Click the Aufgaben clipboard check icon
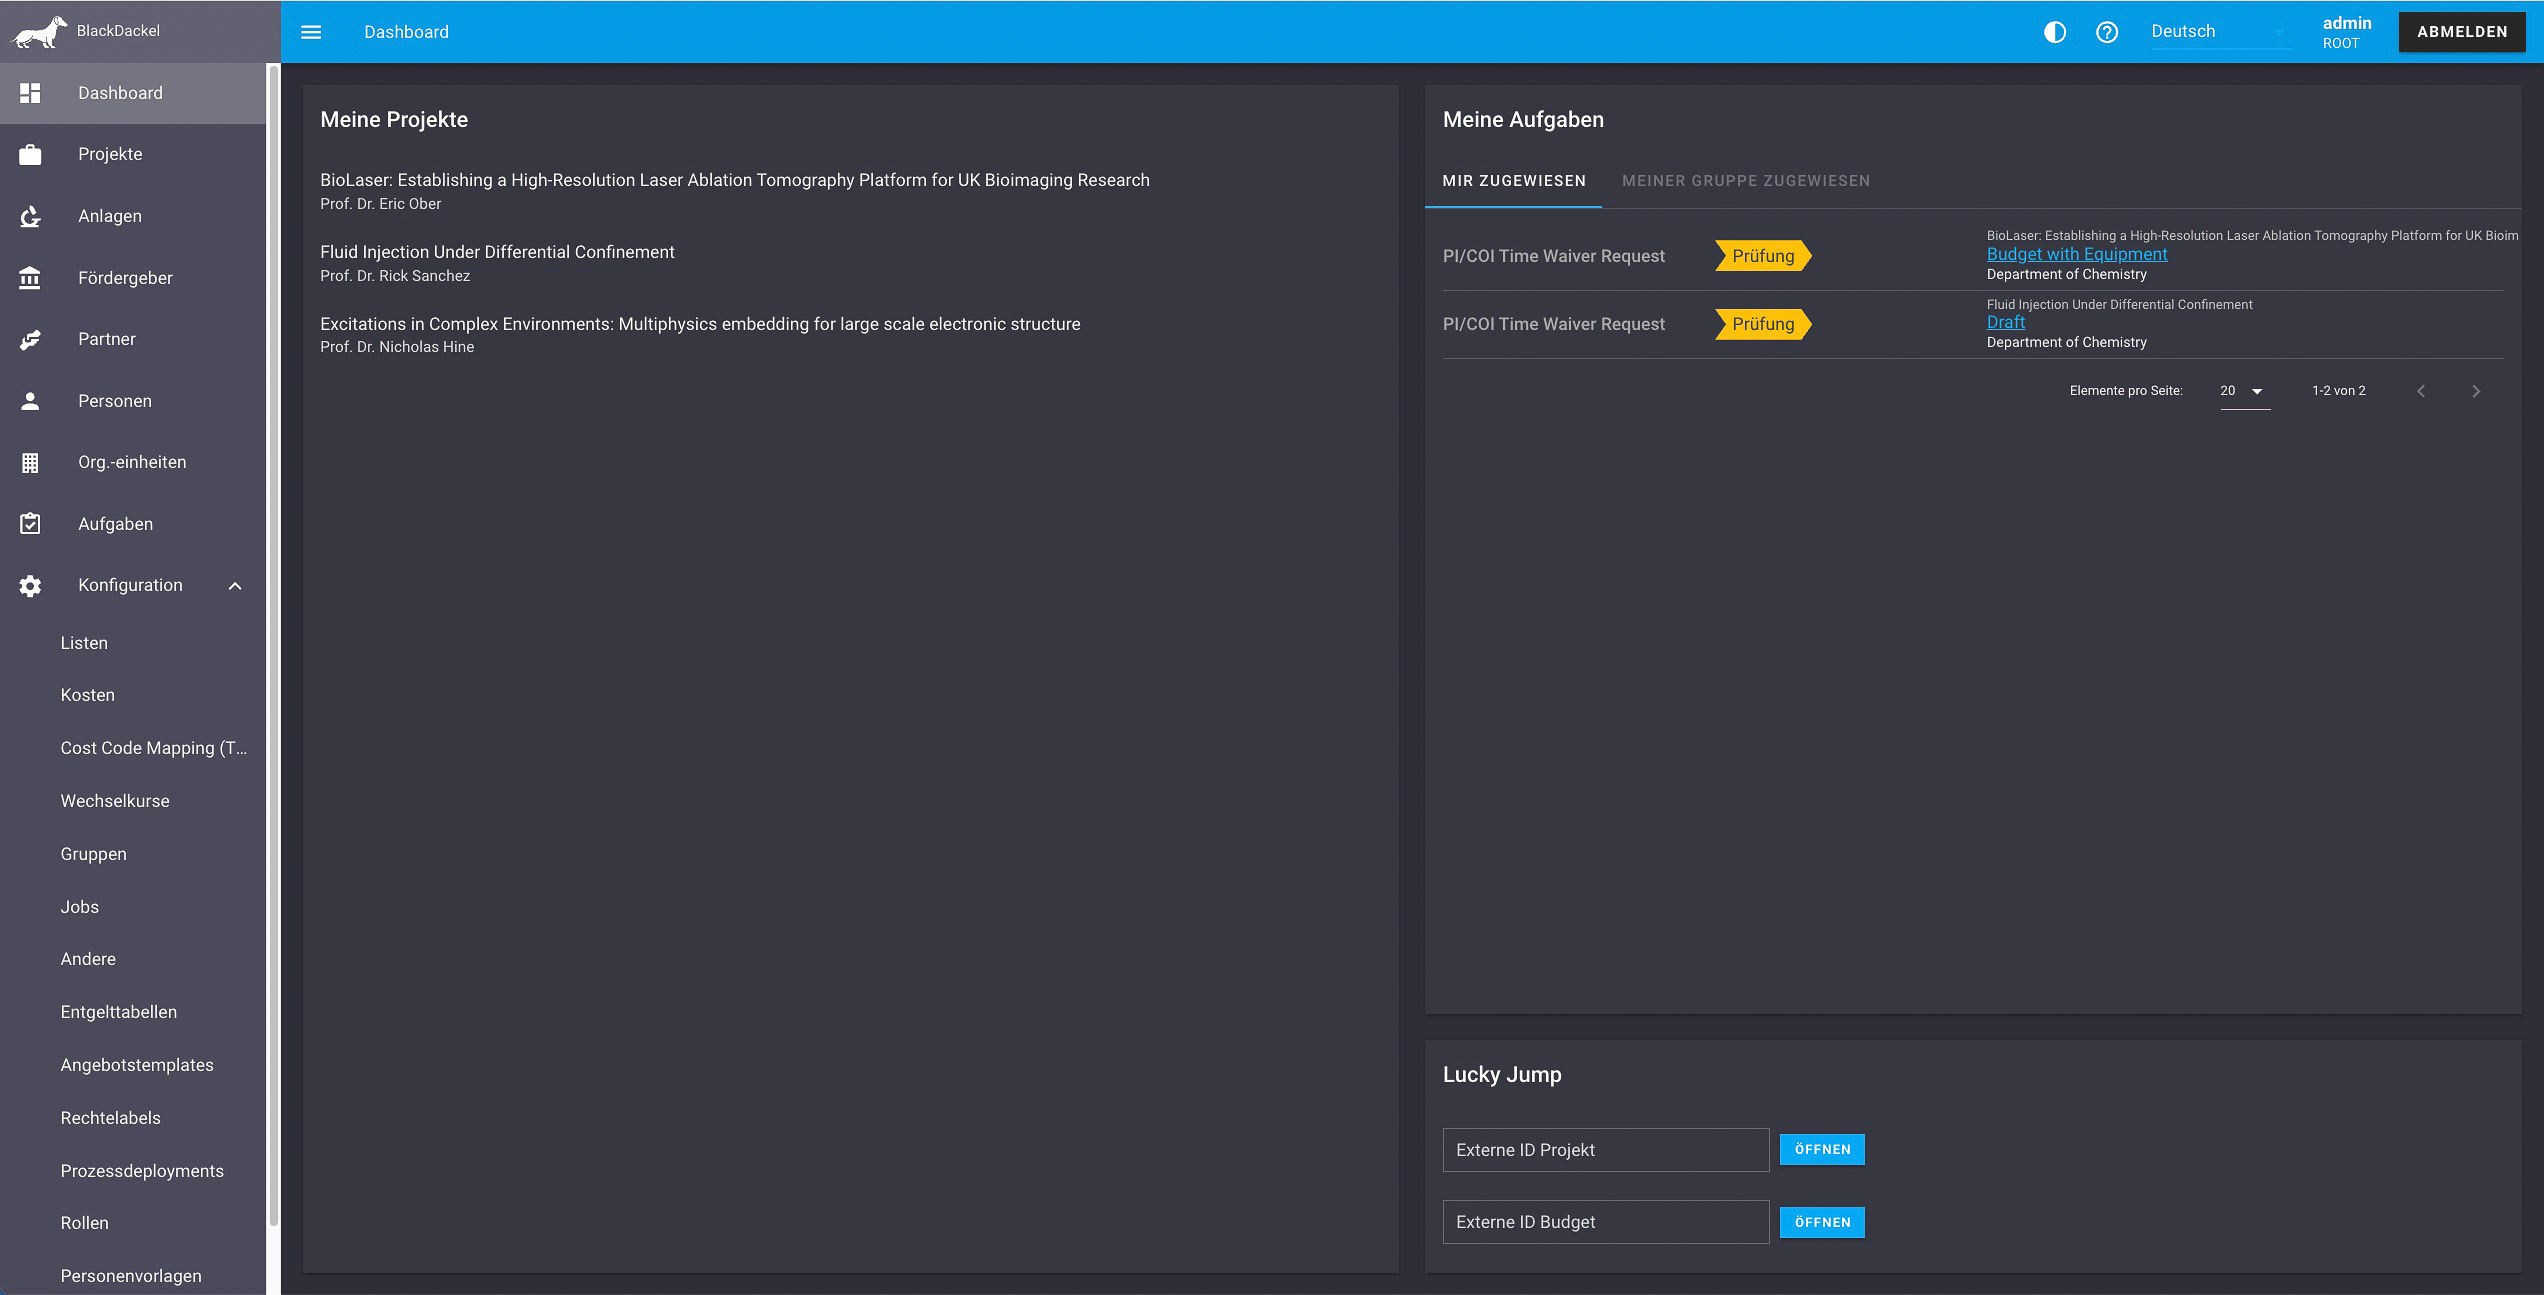Screen dimensions: 2544x1295 [30, 524]
